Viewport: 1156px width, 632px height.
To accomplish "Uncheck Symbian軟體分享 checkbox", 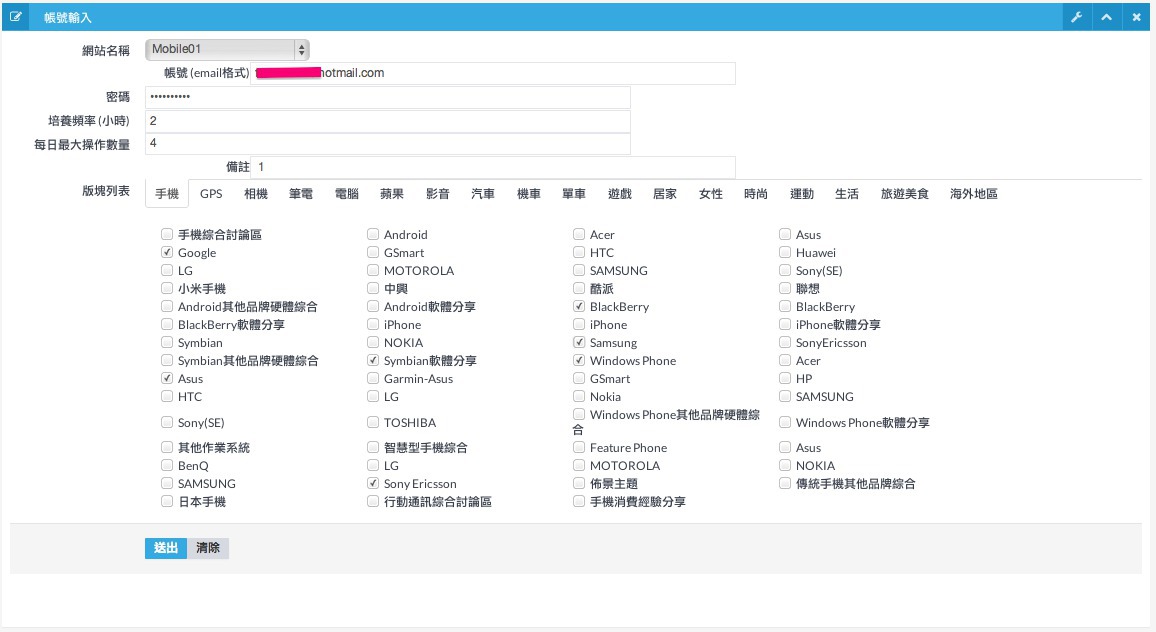I will [373, 361].
